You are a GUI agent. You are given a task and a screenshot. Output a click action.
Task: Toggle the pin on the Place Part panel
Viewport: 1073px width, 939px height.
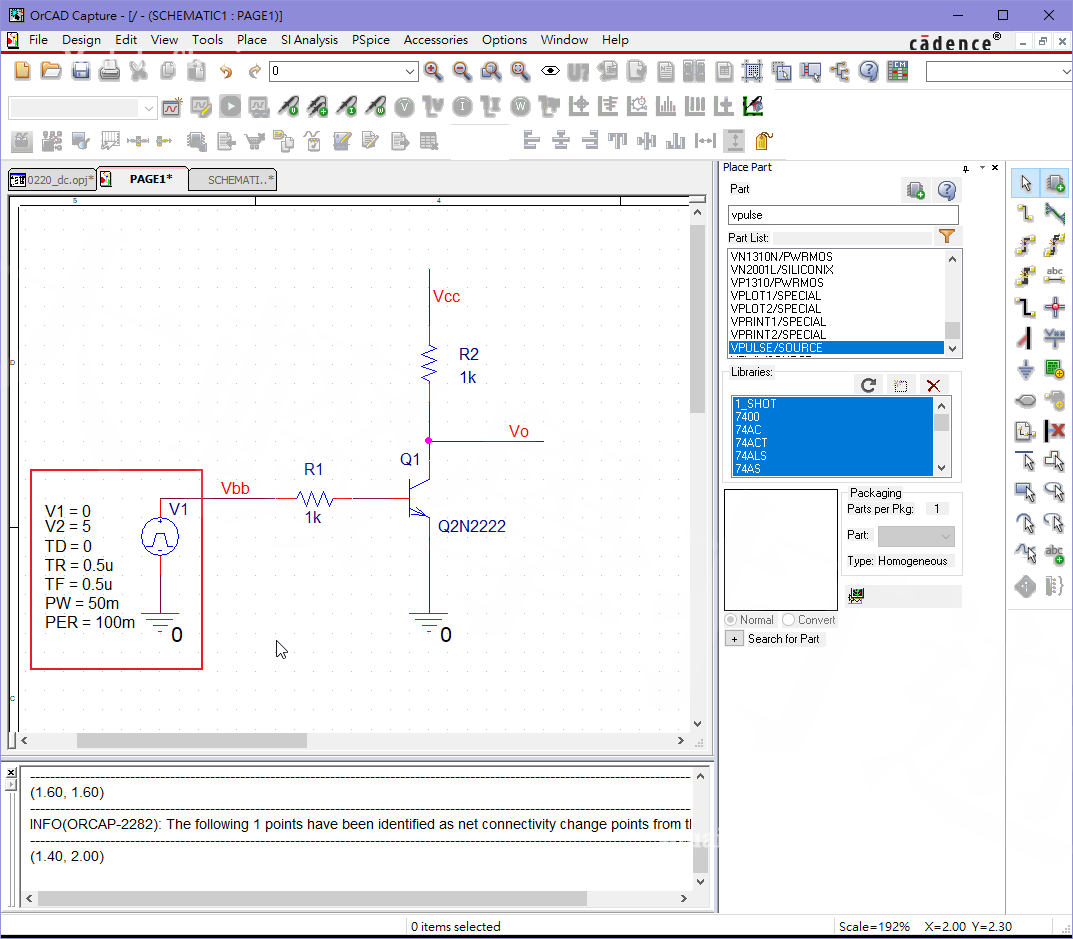(966, 168)
